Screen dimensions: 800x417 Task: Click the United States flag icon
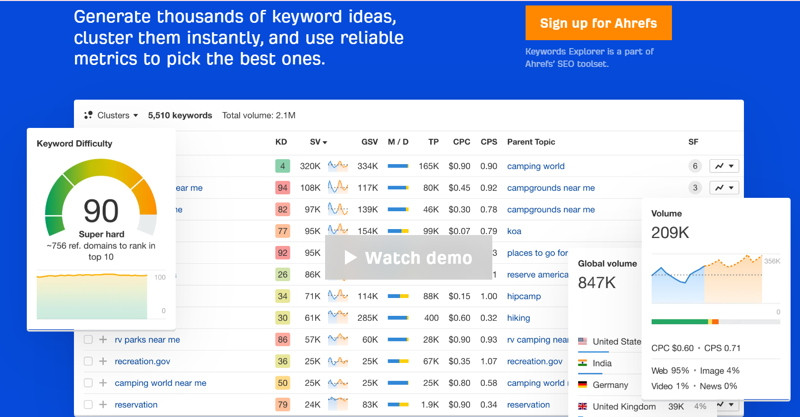click(582, 341)
